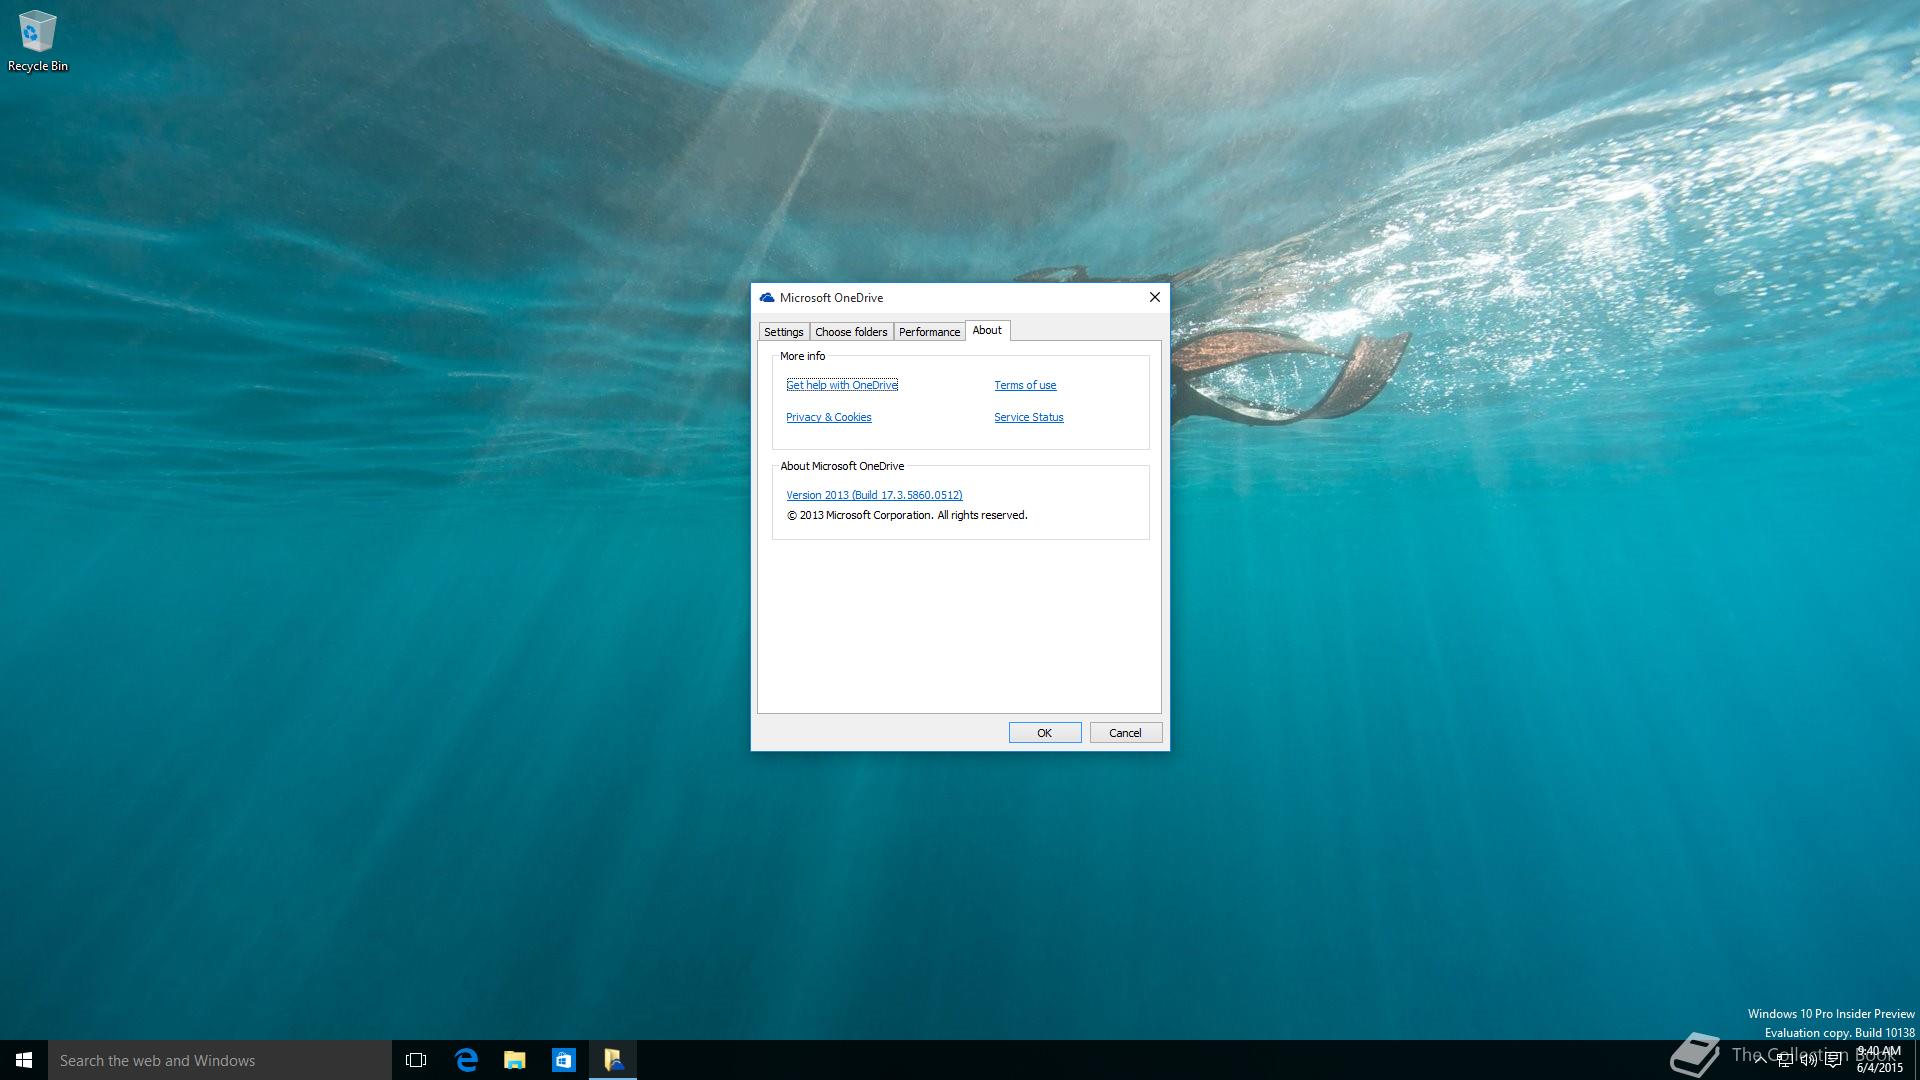Screen dimensions: 1920x1080
Task: Open the Windows Store taskbar icon
Action: tap(564, 1060)
